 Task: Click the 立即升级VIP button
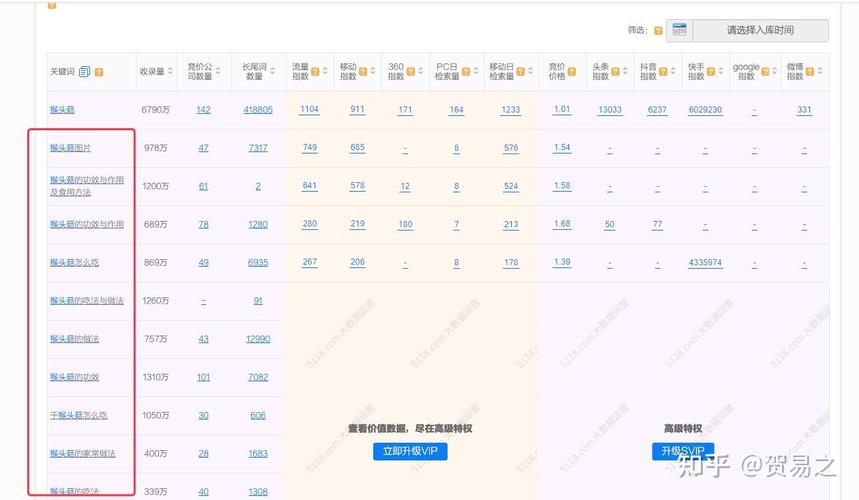(x=410, y=451)
